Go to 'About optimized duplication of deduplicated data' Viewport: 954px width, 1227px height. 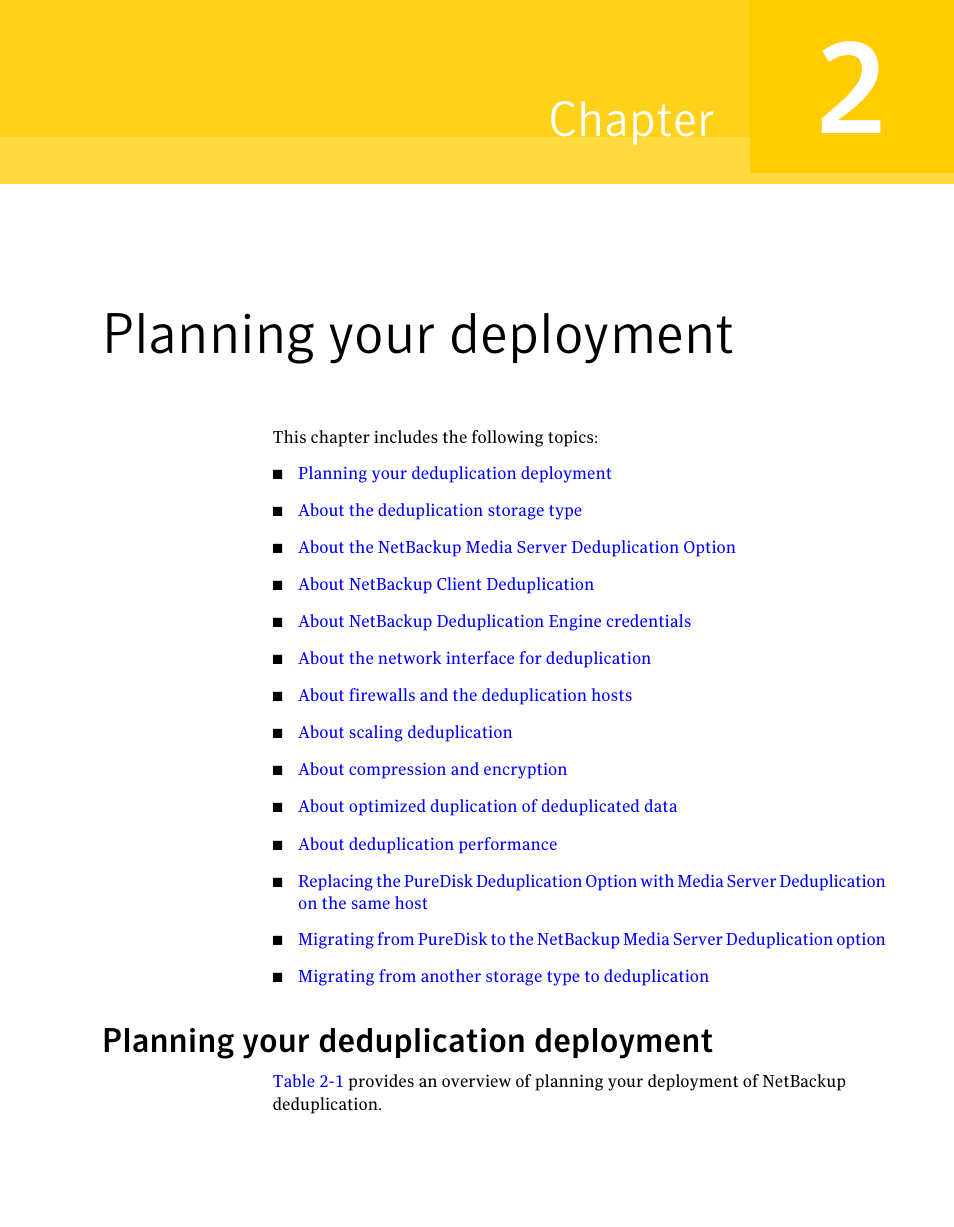(487, 807)
